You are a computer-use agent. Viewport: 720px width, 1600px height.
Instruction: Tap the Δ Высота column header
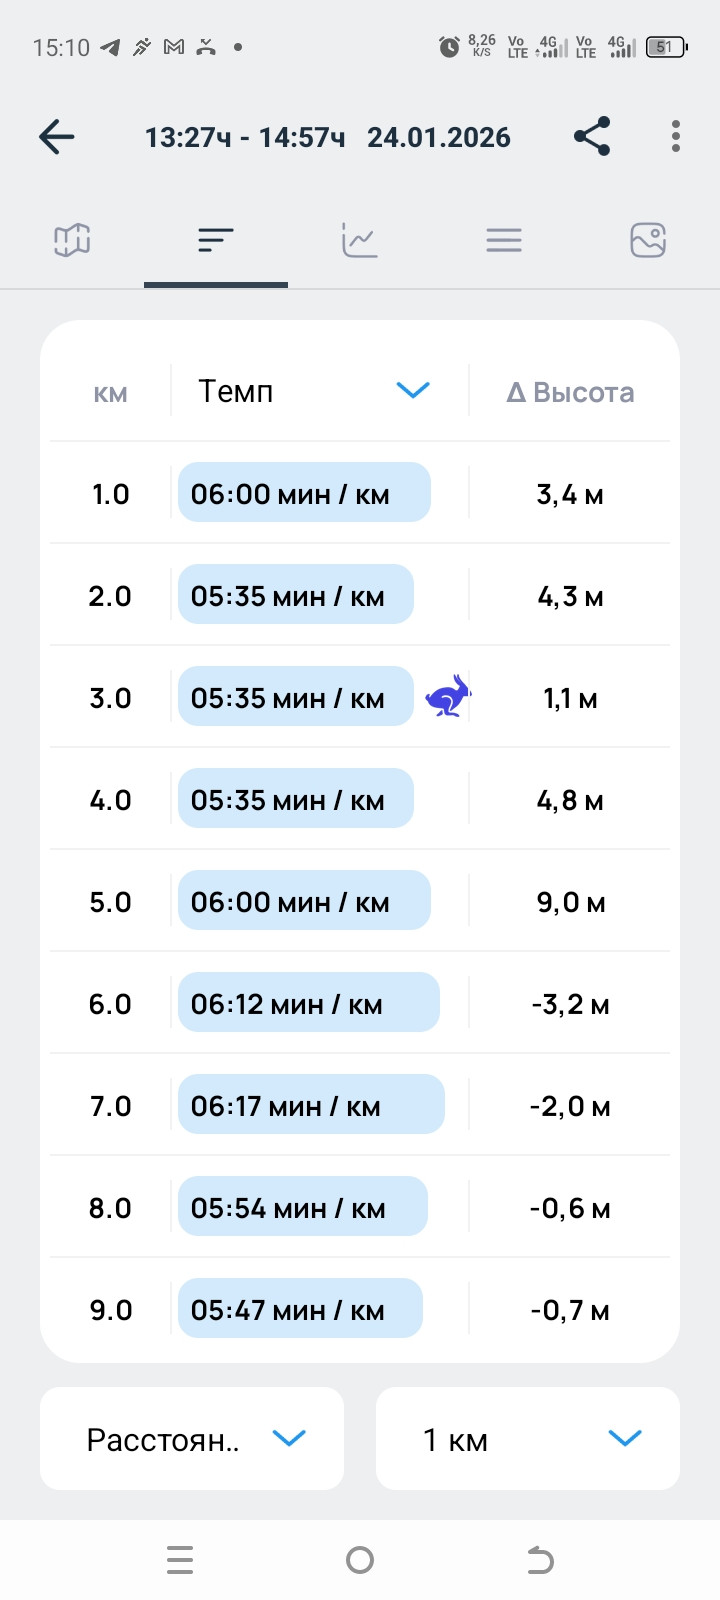point(570,392)
